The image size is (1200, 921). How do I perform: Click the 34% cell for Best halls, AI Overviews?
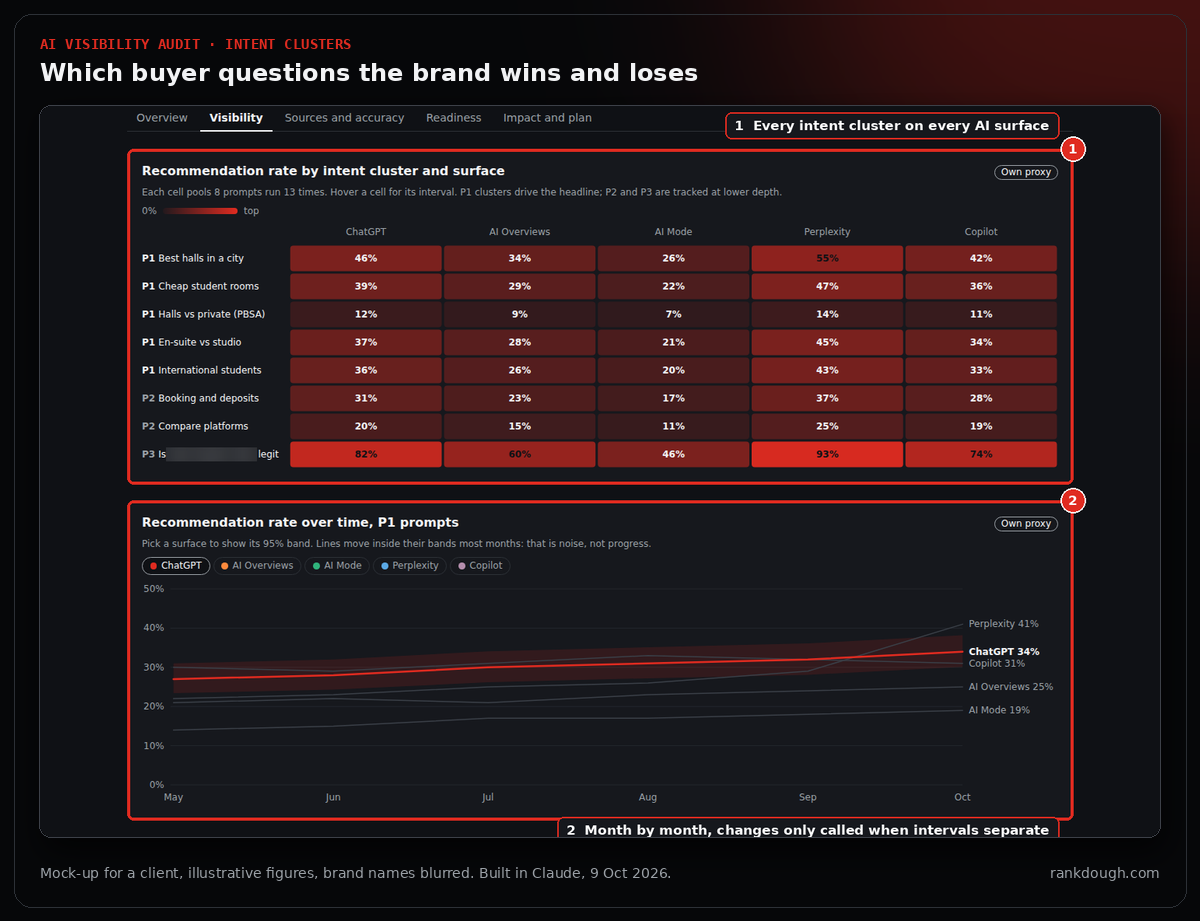519,258
